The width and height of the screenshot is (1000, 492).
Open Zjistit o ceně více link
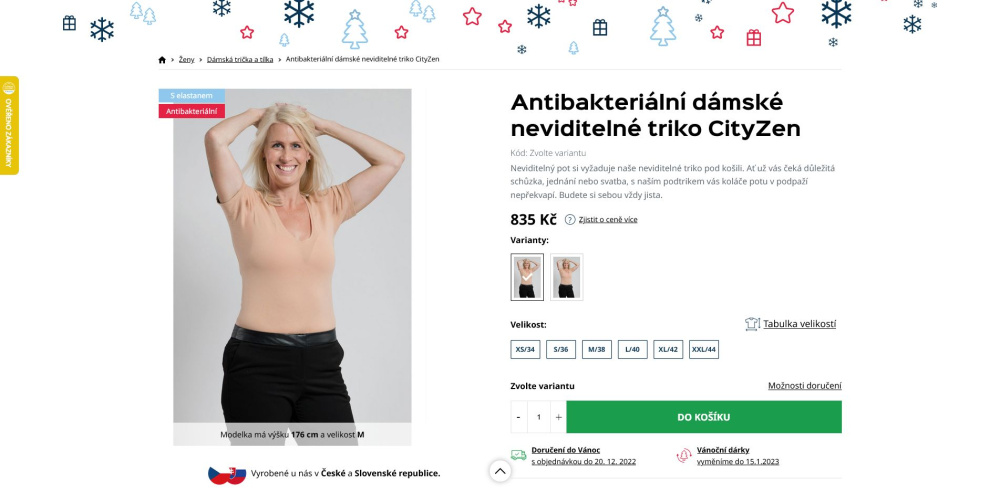608,220
